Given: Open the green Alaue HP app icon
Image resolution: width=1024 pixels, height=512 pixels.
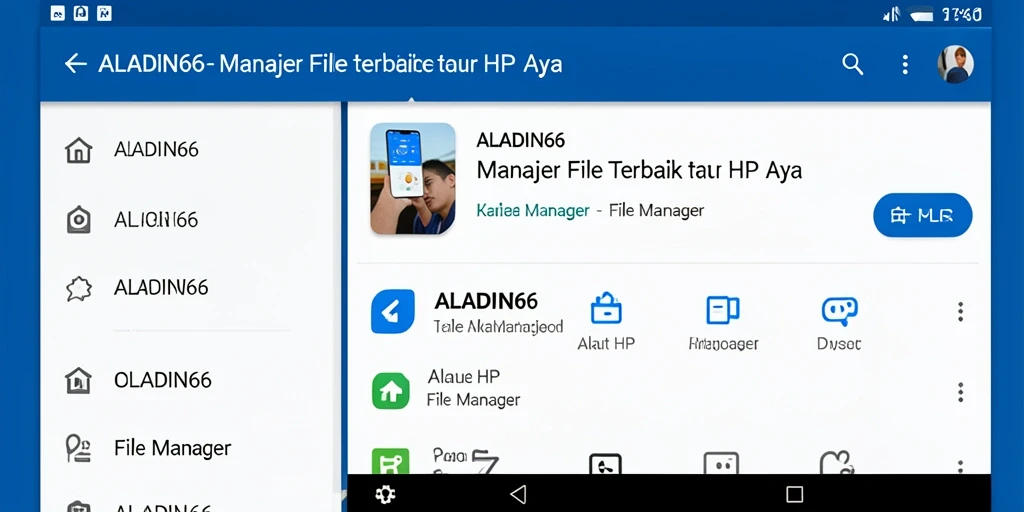Looking at the screenshot, I should tap(391, 391).
